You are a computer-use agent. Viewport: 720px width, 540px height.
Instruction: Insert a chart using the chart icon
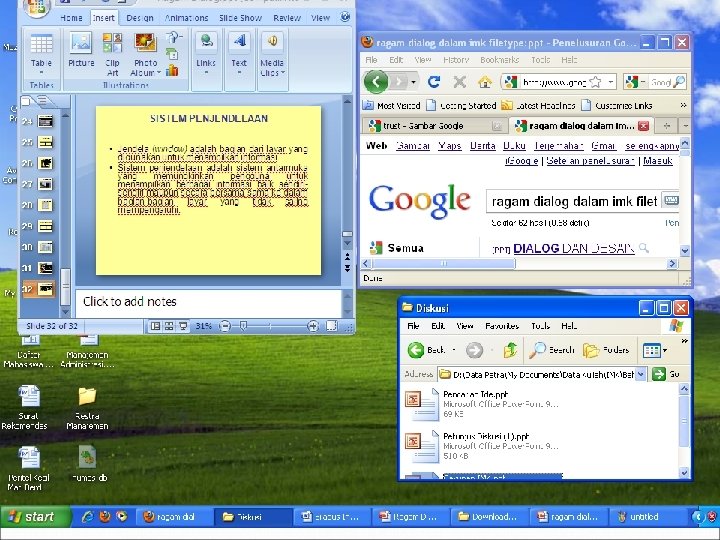tap(172, 70)
